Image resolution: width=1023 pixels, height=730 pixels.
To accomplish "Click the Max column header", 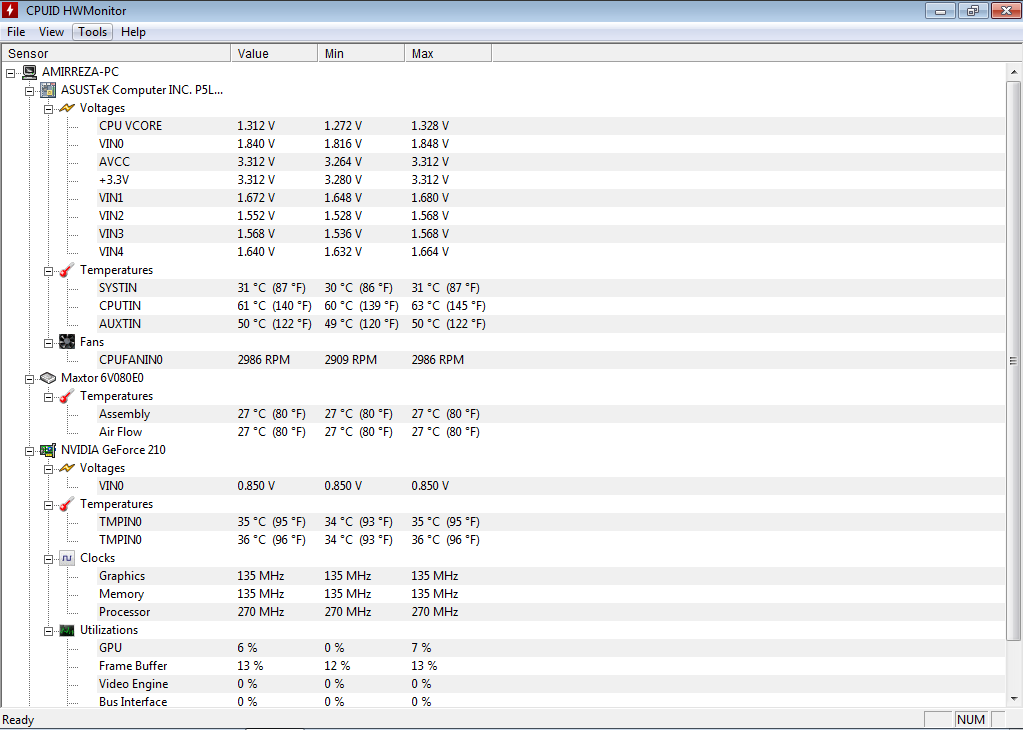I will (x=448, y=53).
